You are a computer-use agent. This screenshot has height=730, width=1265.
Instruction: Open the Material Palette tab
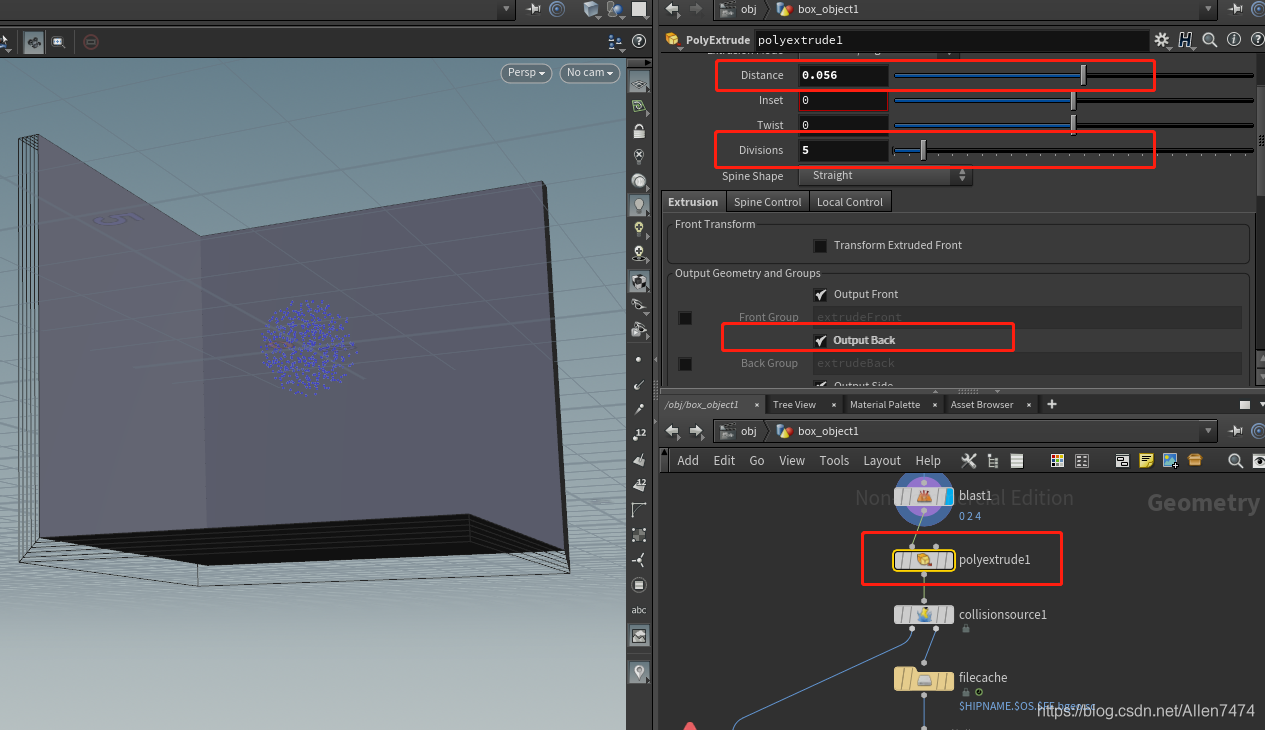coord(885,405)
